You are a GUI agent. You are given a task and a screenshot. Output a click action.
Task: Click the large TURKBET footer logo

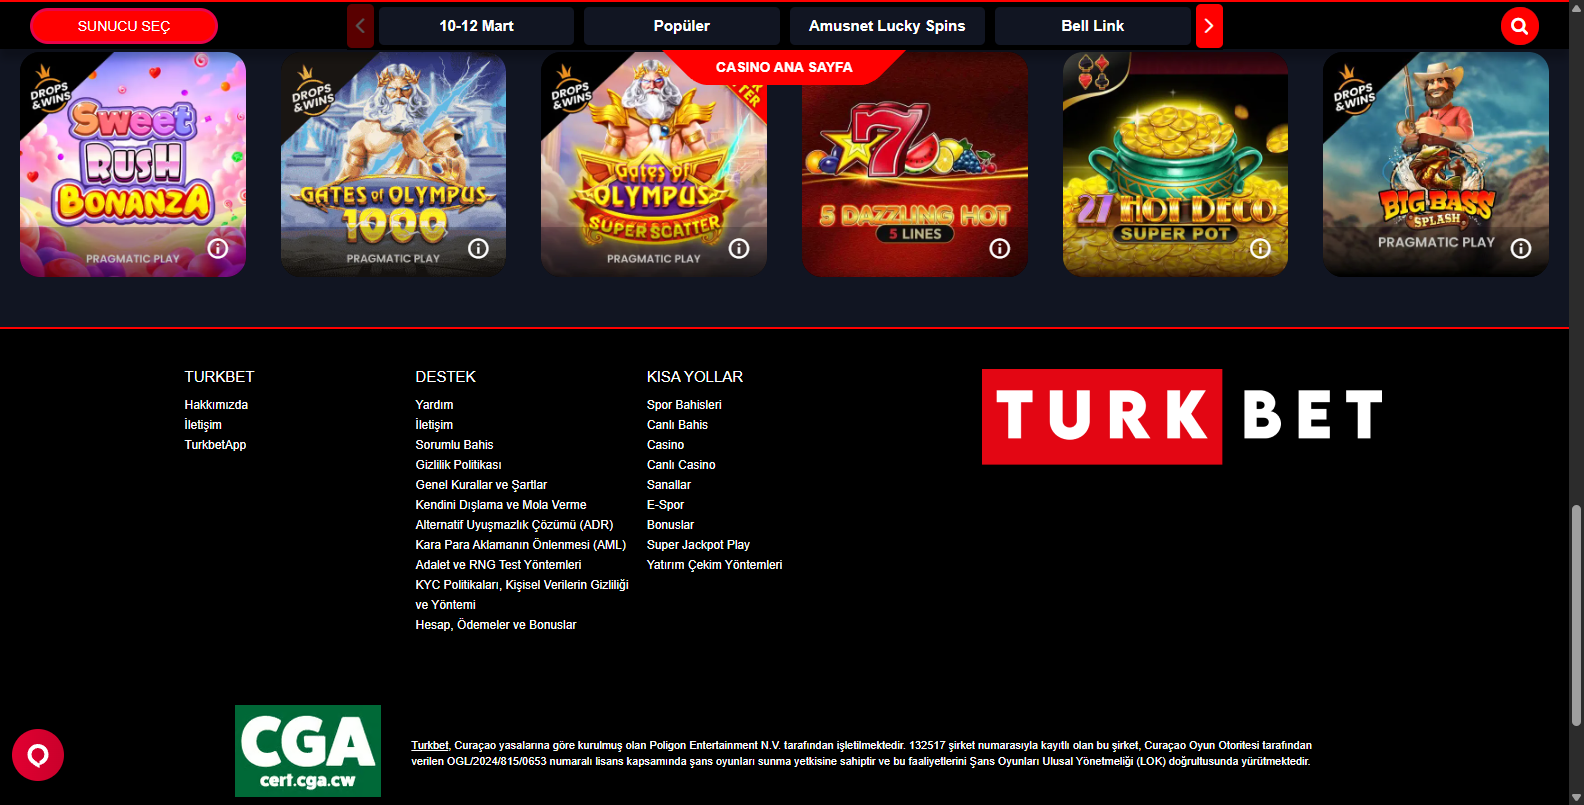pyautogui.click(x=1182, y=416)
